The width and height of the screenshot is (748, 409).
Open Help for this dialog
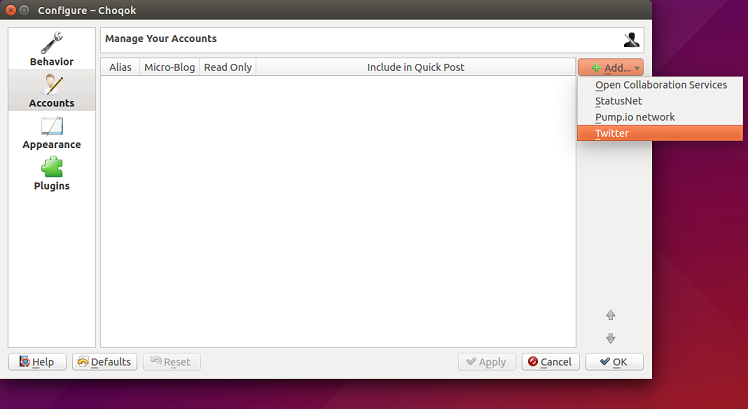(37, 362)
